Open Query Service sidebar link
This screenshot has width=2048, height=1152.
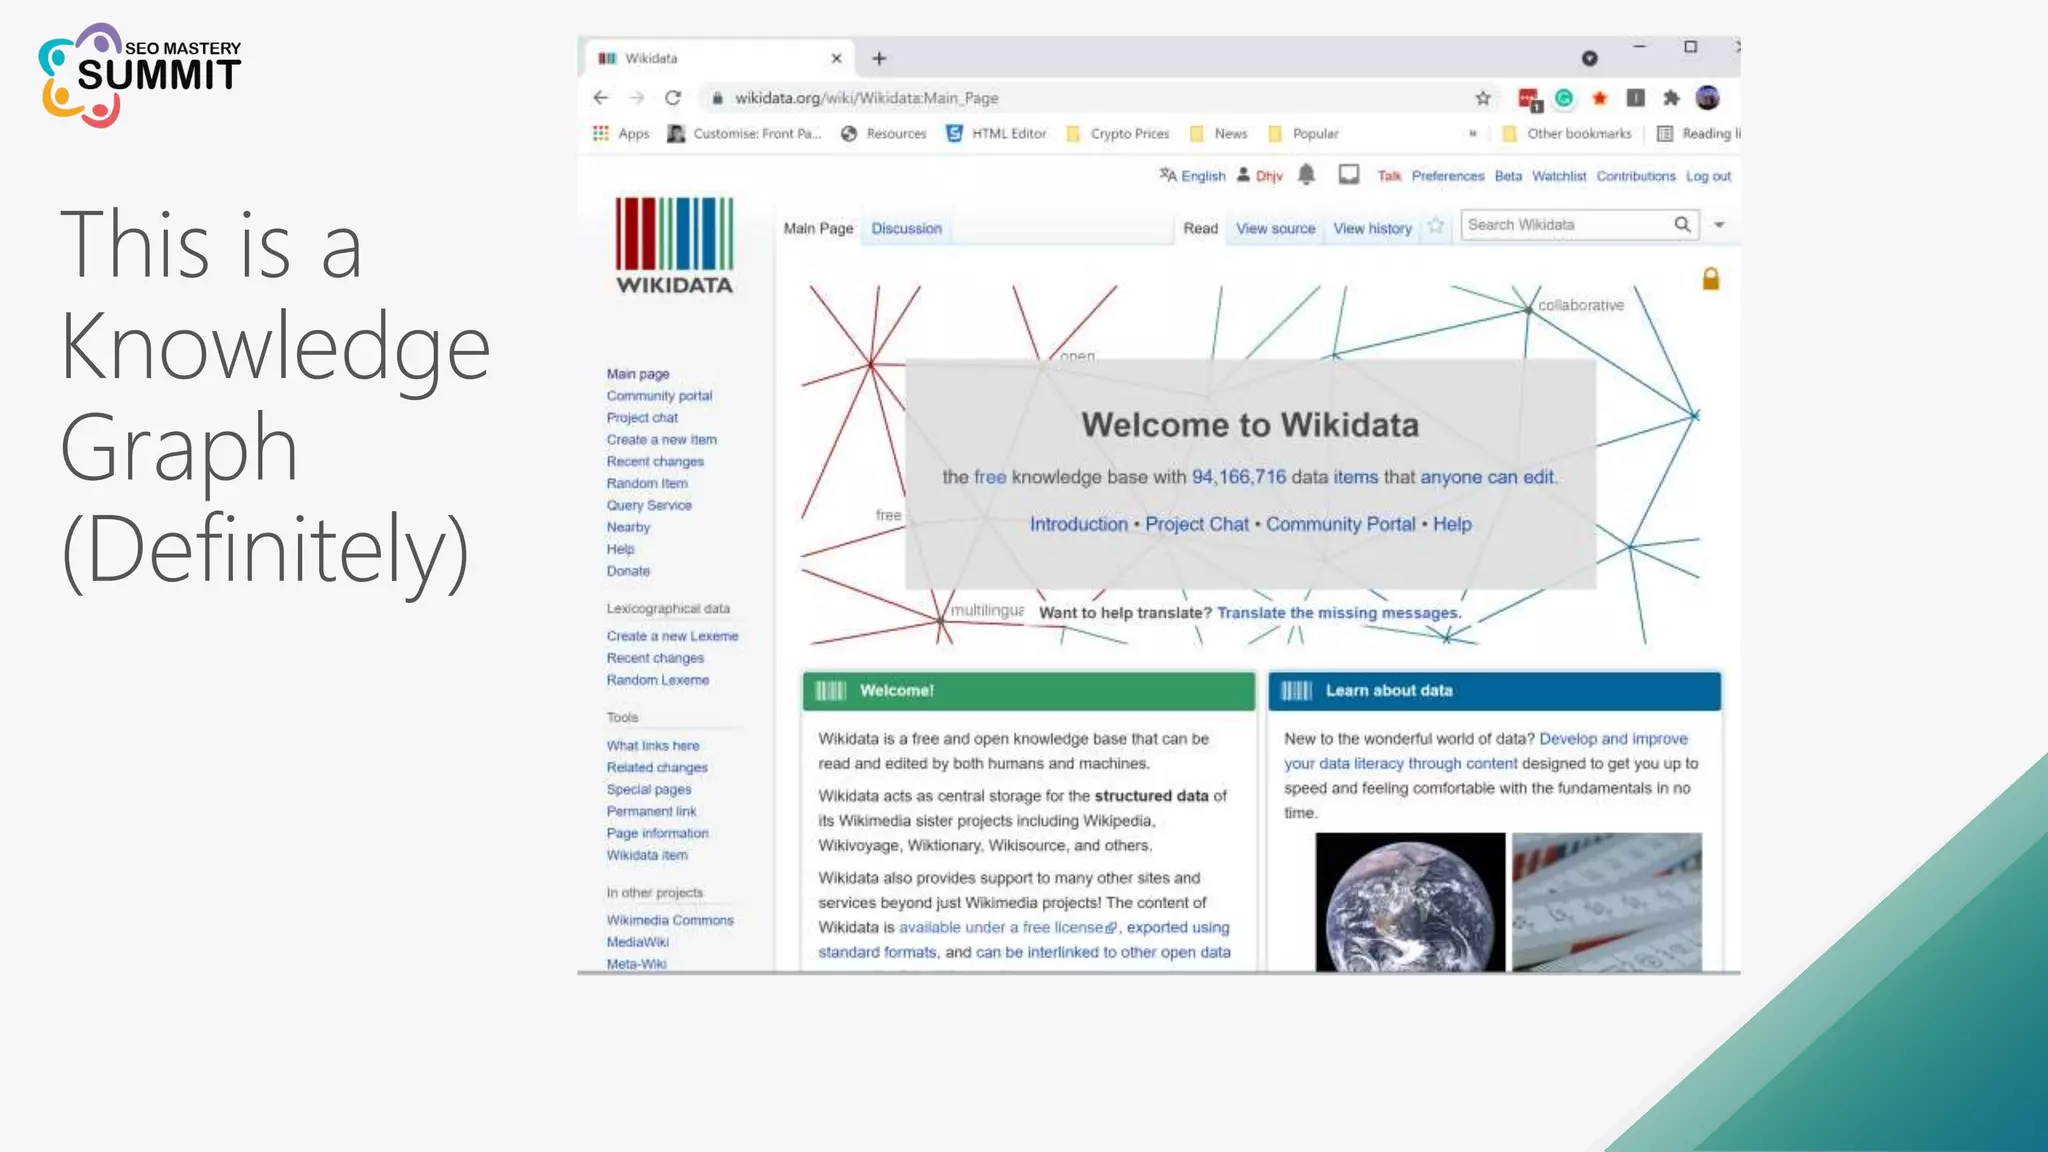coord(649,506)
